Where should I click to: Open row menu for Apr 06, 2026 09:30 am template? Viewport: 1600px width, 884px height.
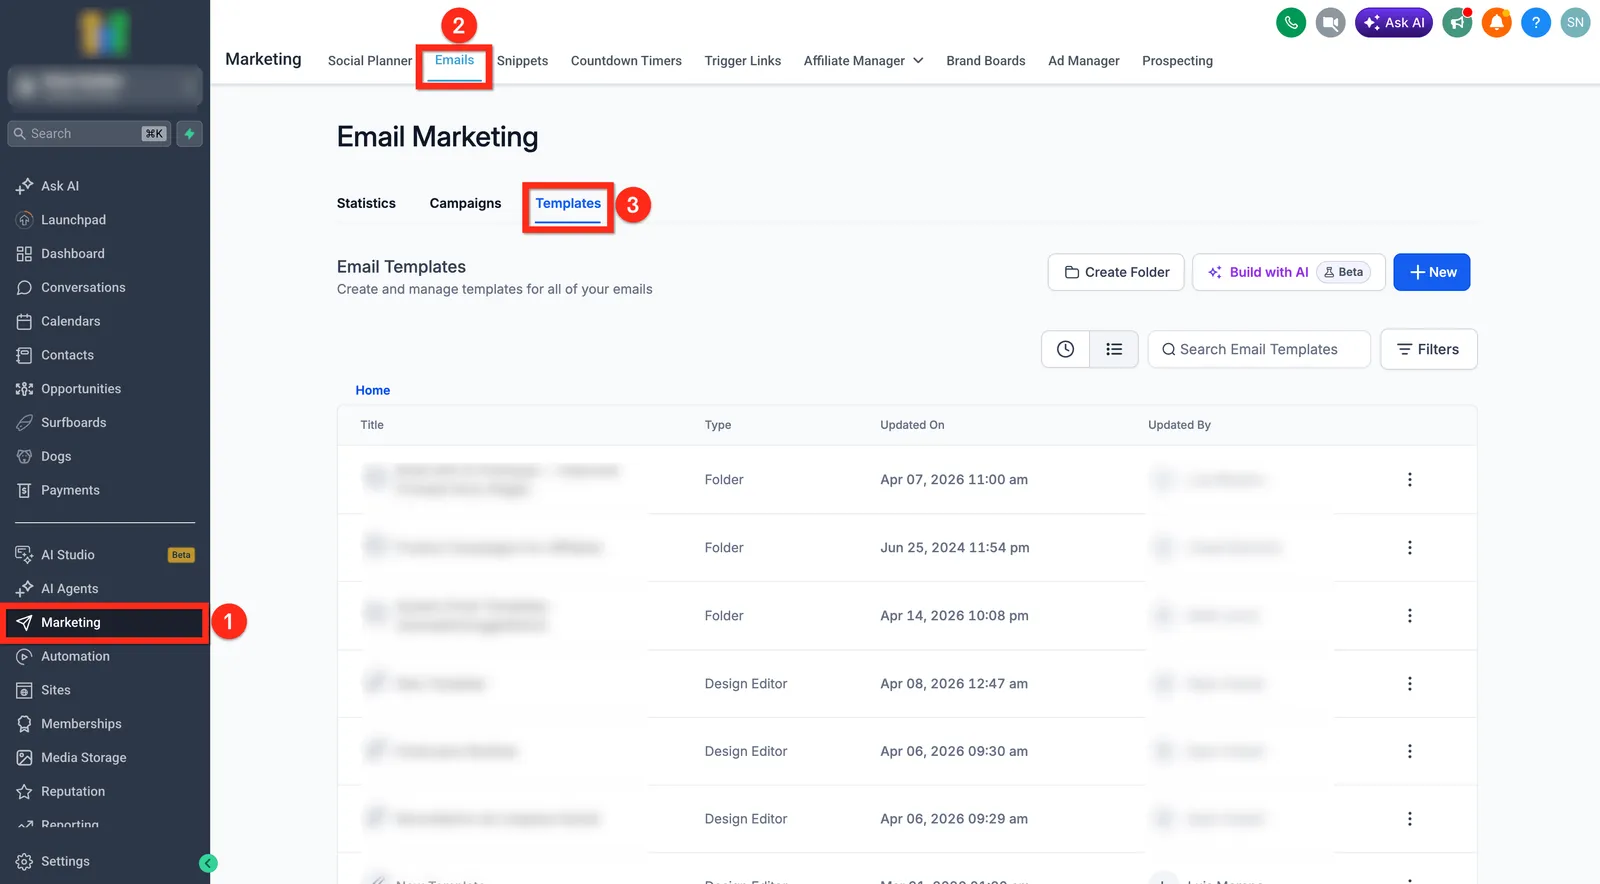click(x=1410, y=751)
